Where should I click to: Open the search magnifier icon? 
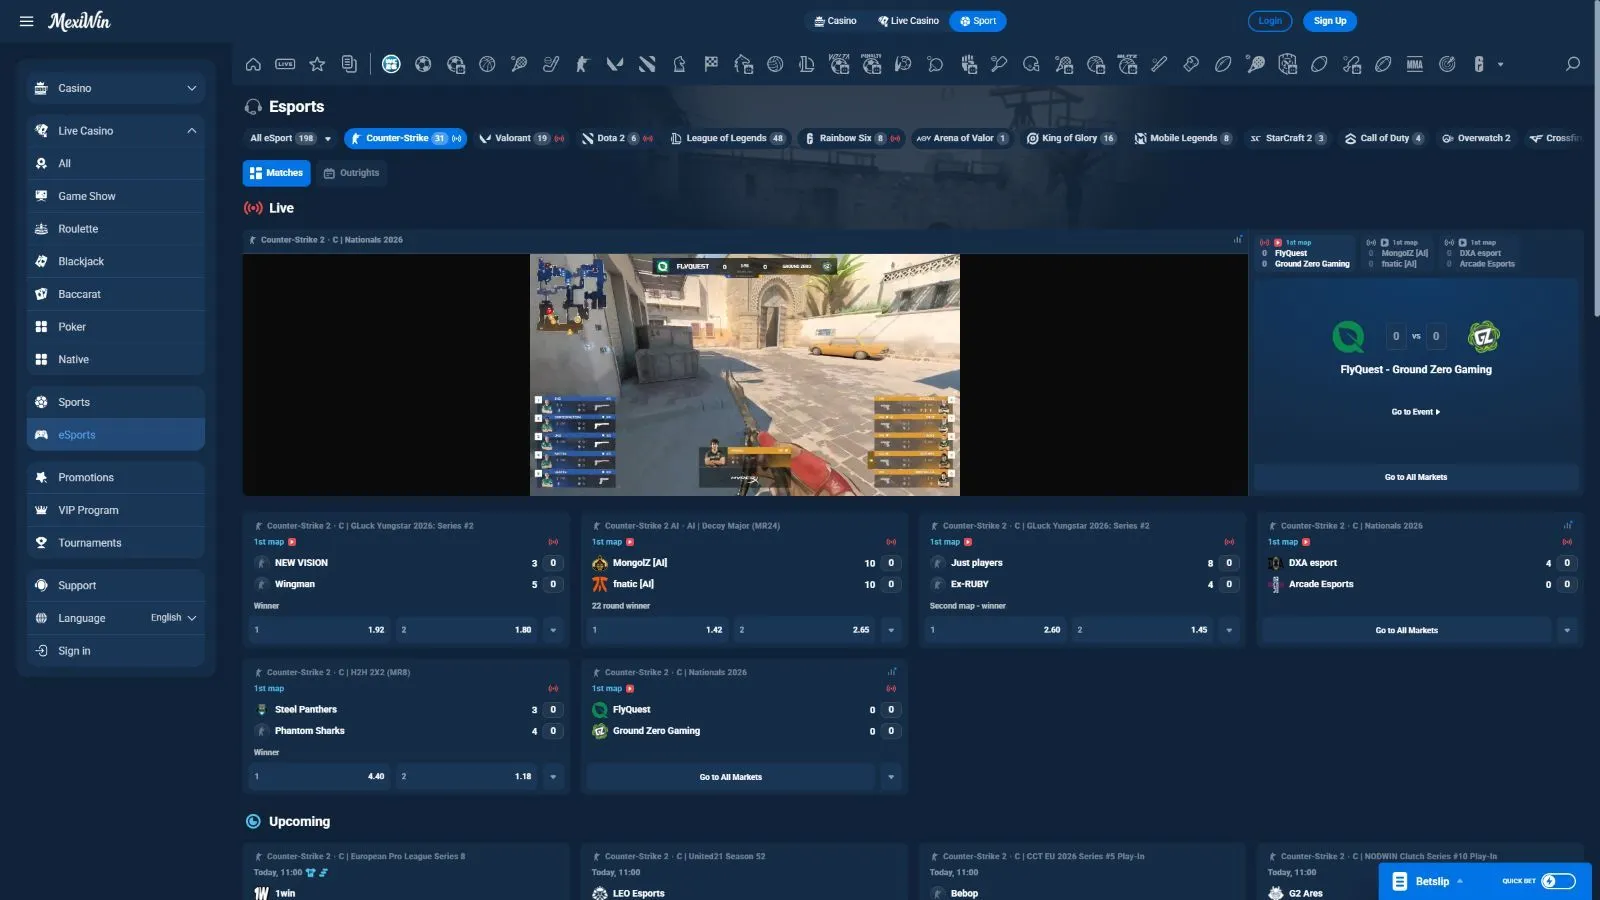point(1572,64)
